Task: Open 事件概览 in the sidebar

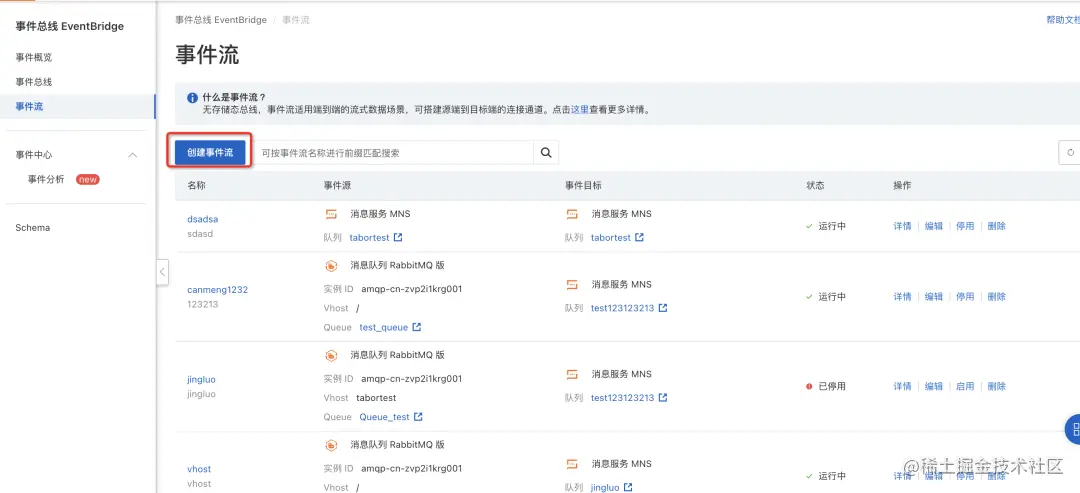Action: click(x=34, y=57)
